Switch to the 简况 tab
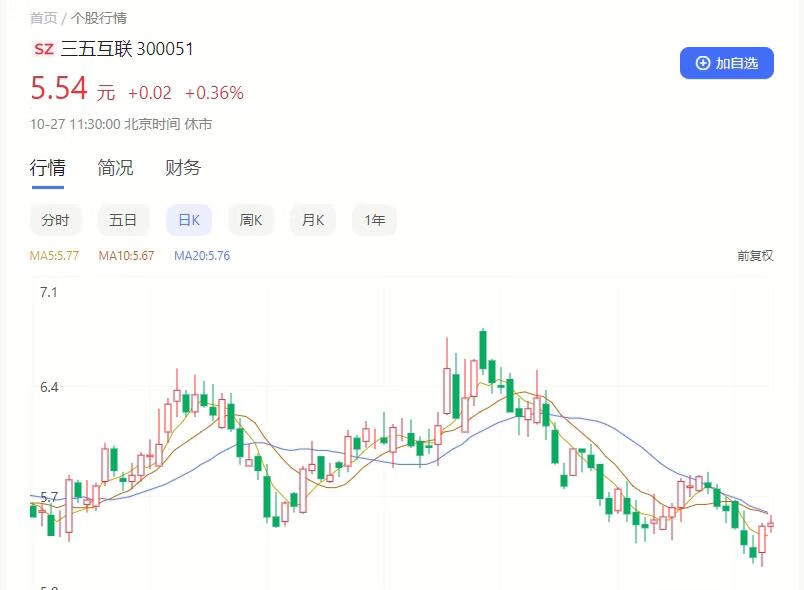Screen dimensions: 804x590 pos(115,168)
